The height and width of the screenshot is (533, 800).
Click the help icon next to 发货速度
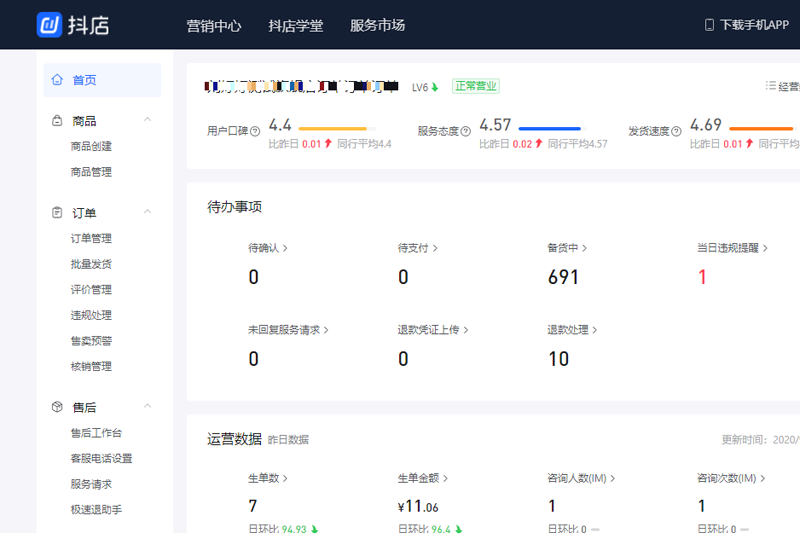point(676,131)
